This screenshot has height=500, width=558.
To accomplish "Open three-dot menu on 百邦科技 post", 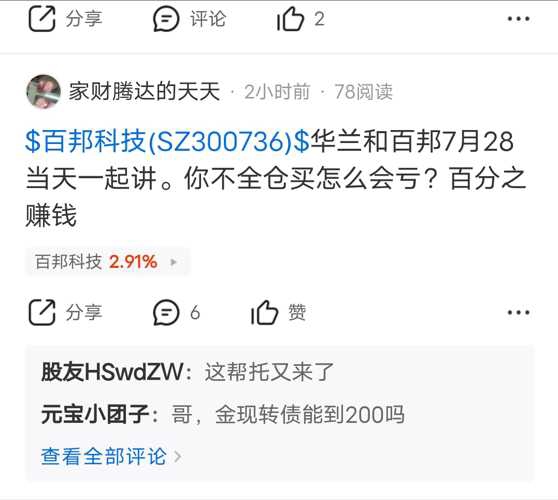I will click(518, 312).
